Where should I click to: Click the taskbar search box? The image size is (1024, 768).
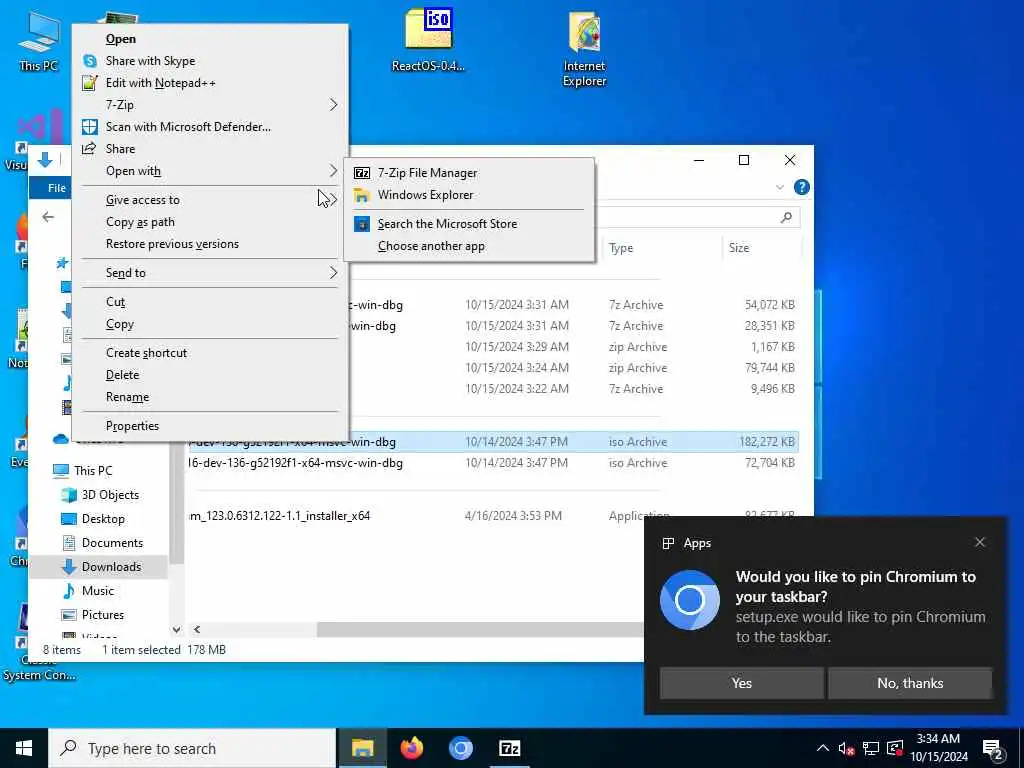click(x=193, y=748)
